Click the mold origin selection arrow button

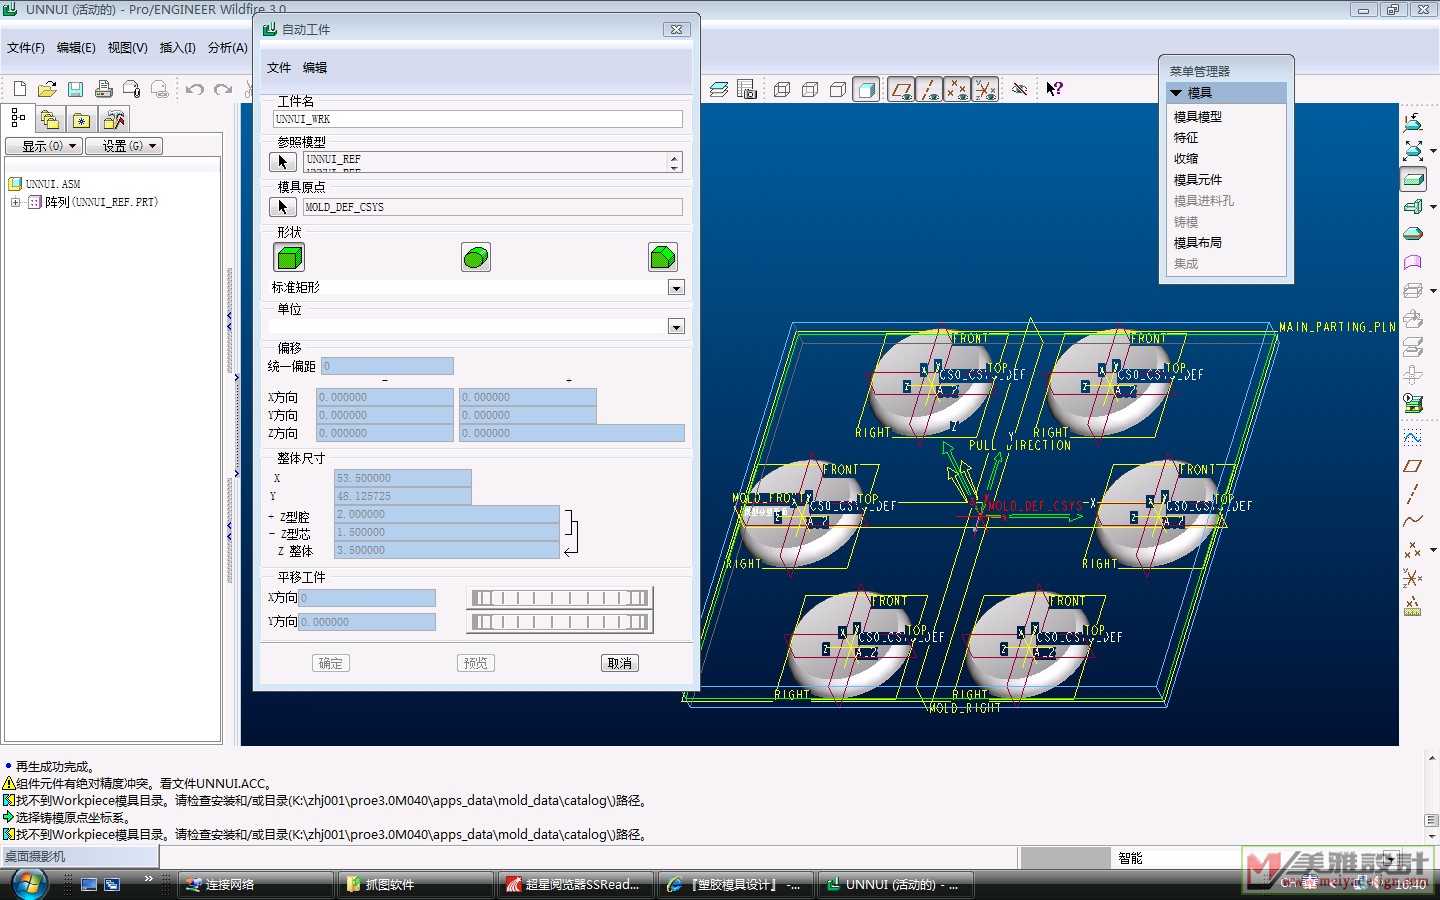pyautogui.click(x=283, y=207)
